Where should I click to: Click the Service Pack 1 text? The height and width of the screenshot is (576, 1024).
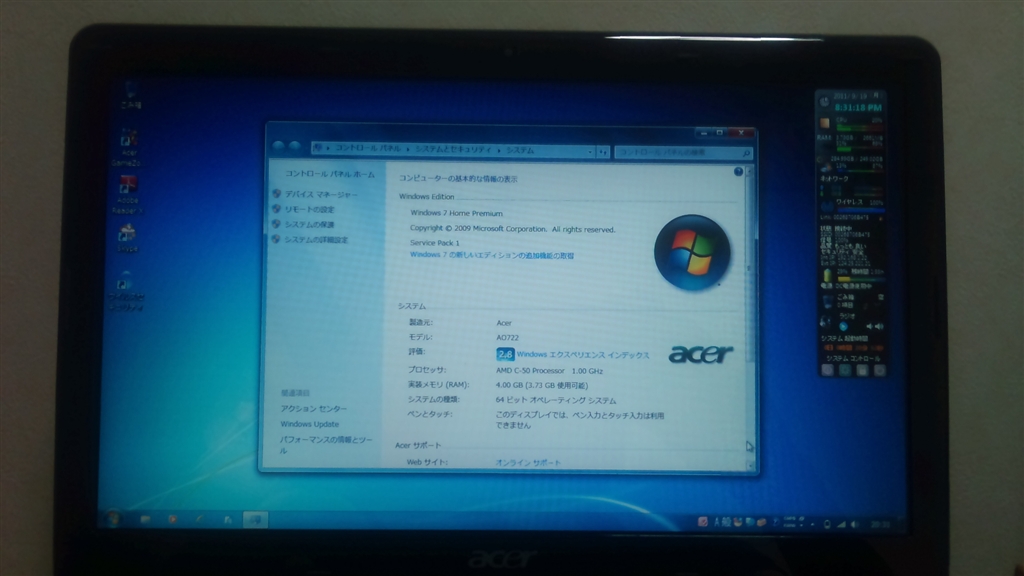point(434,242)
